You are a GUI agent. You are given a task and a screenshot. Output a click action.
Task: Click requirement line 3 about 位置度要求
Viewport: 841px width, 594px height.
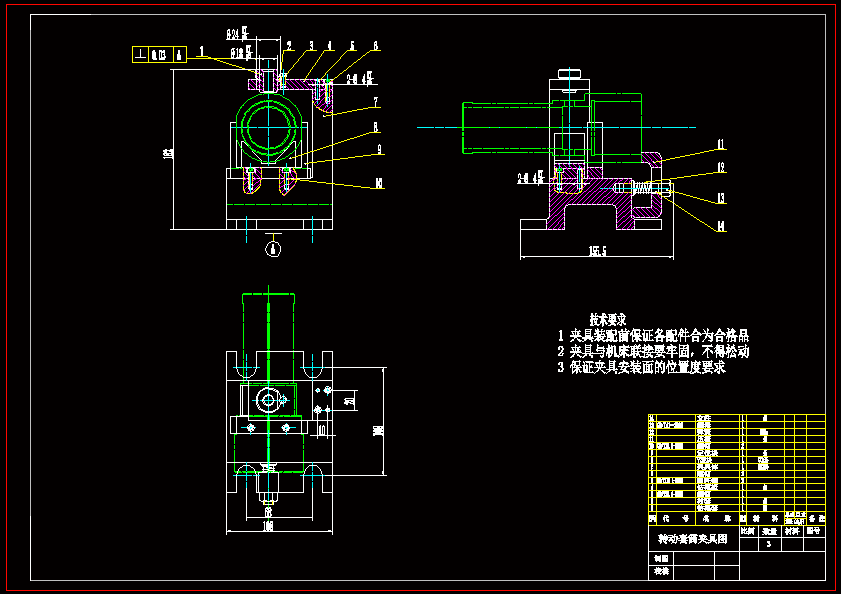(x=640, y=368)
